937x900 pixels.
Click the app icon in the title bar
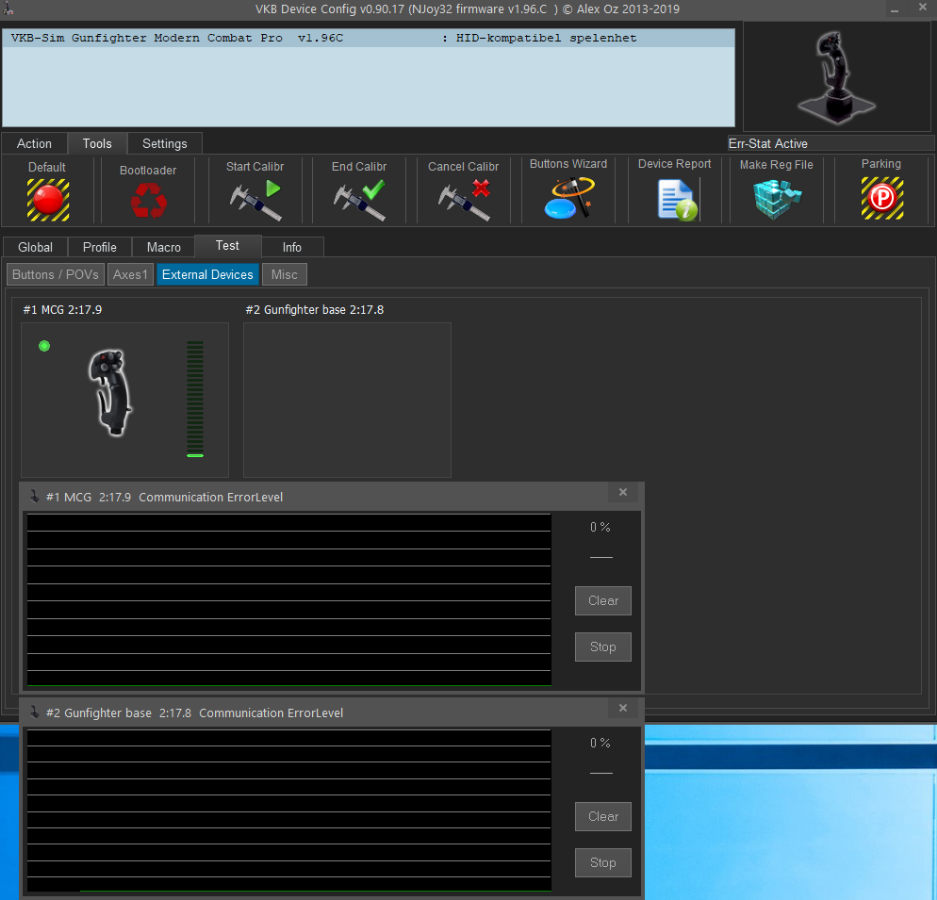8,8
